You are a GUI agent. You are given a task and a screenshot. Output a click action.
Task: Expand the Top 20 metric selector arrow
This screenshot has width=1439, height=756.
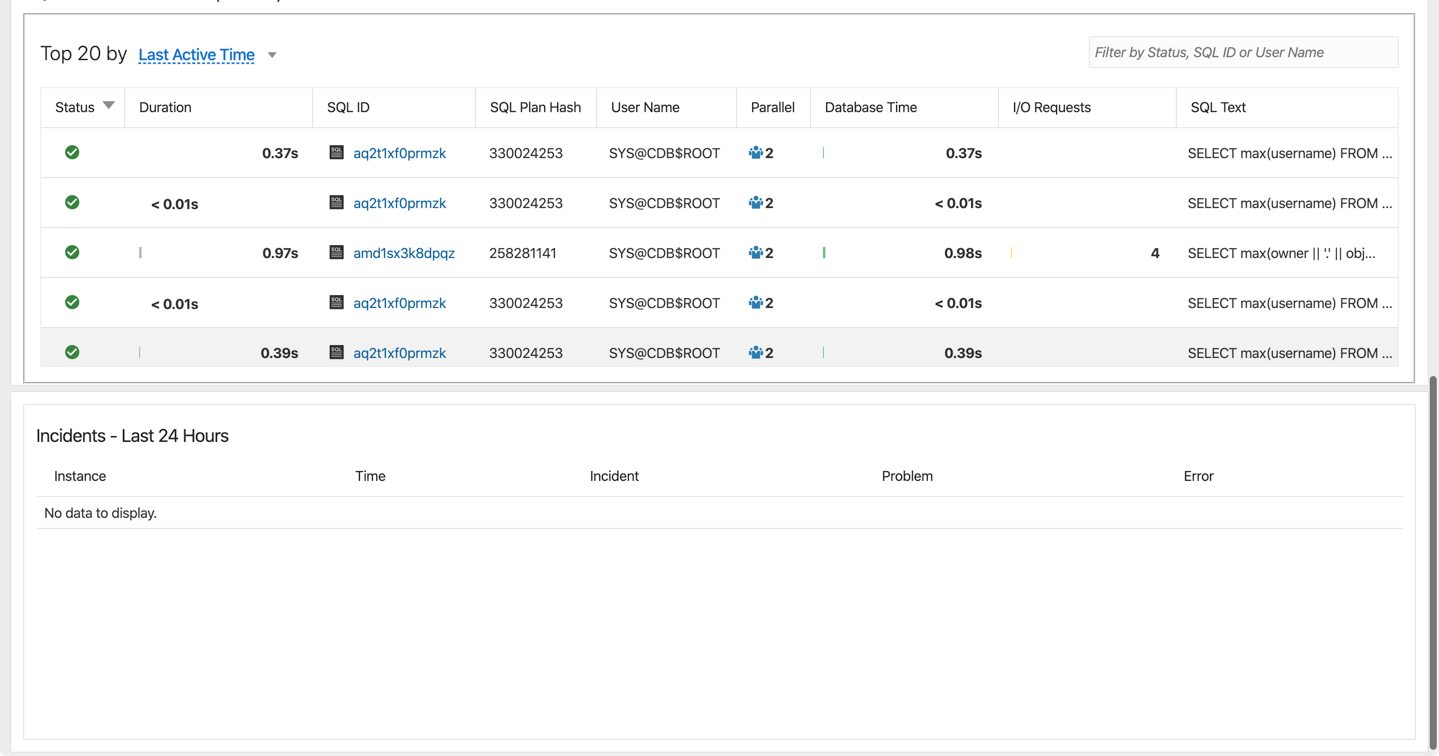pos(271,56)
